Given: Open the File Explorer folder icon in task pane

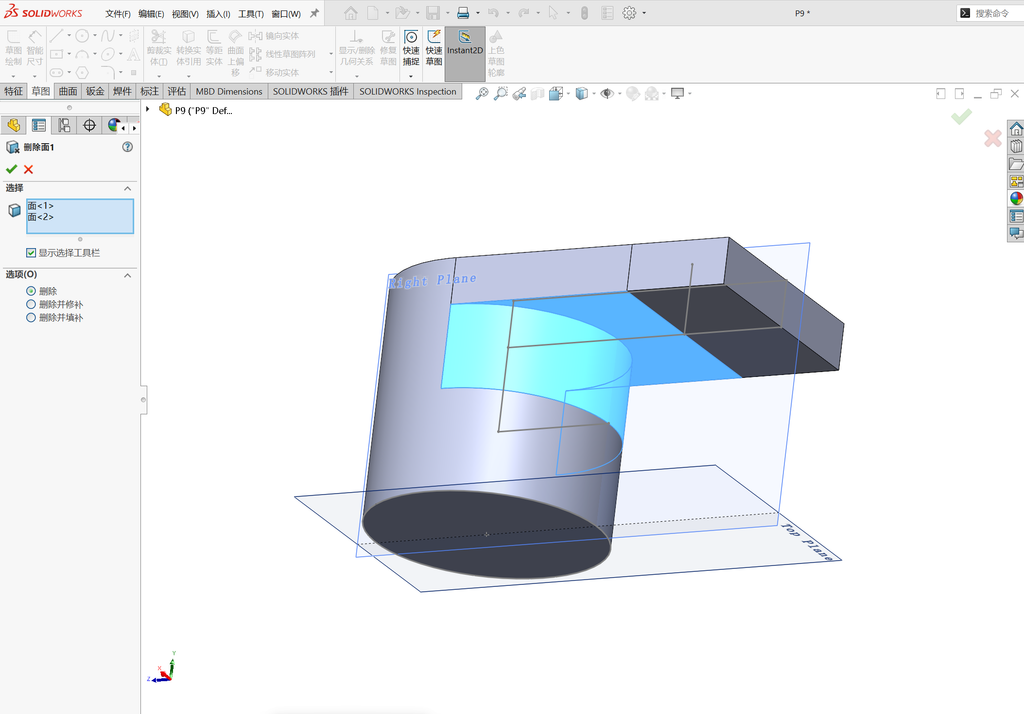Looking at the screenshot, I should [x=1016, y=163].
